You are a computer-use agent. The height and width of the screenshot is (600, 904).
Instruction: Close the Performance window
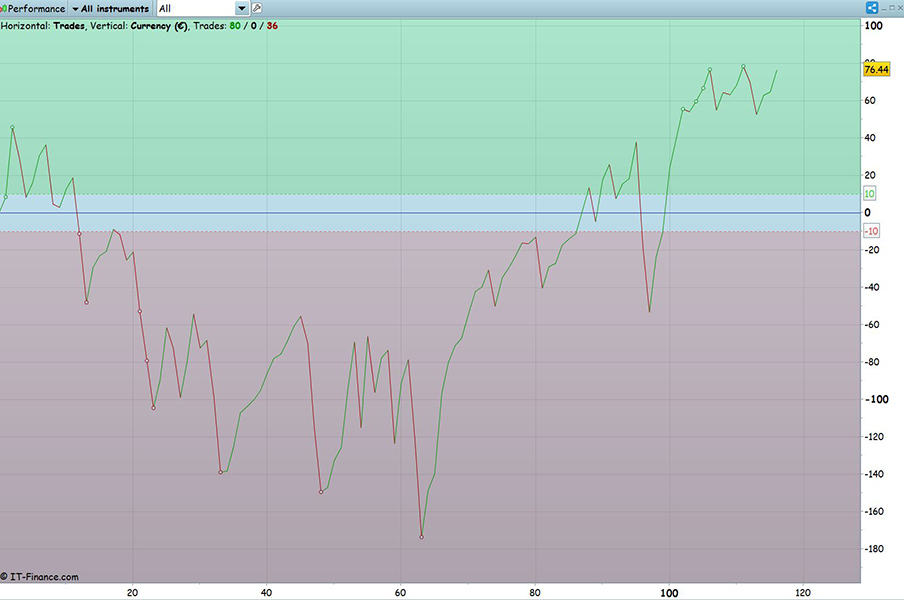[899, 8]
